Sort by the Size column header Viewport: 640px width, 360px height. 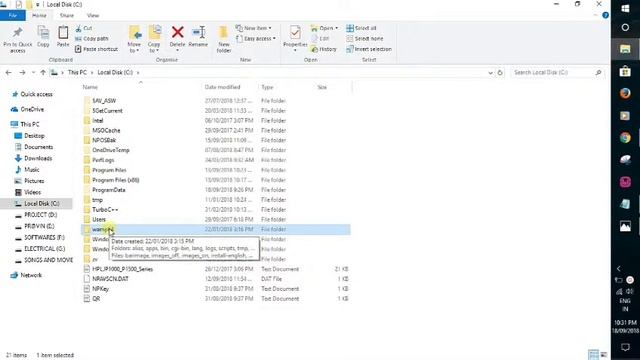322,87
